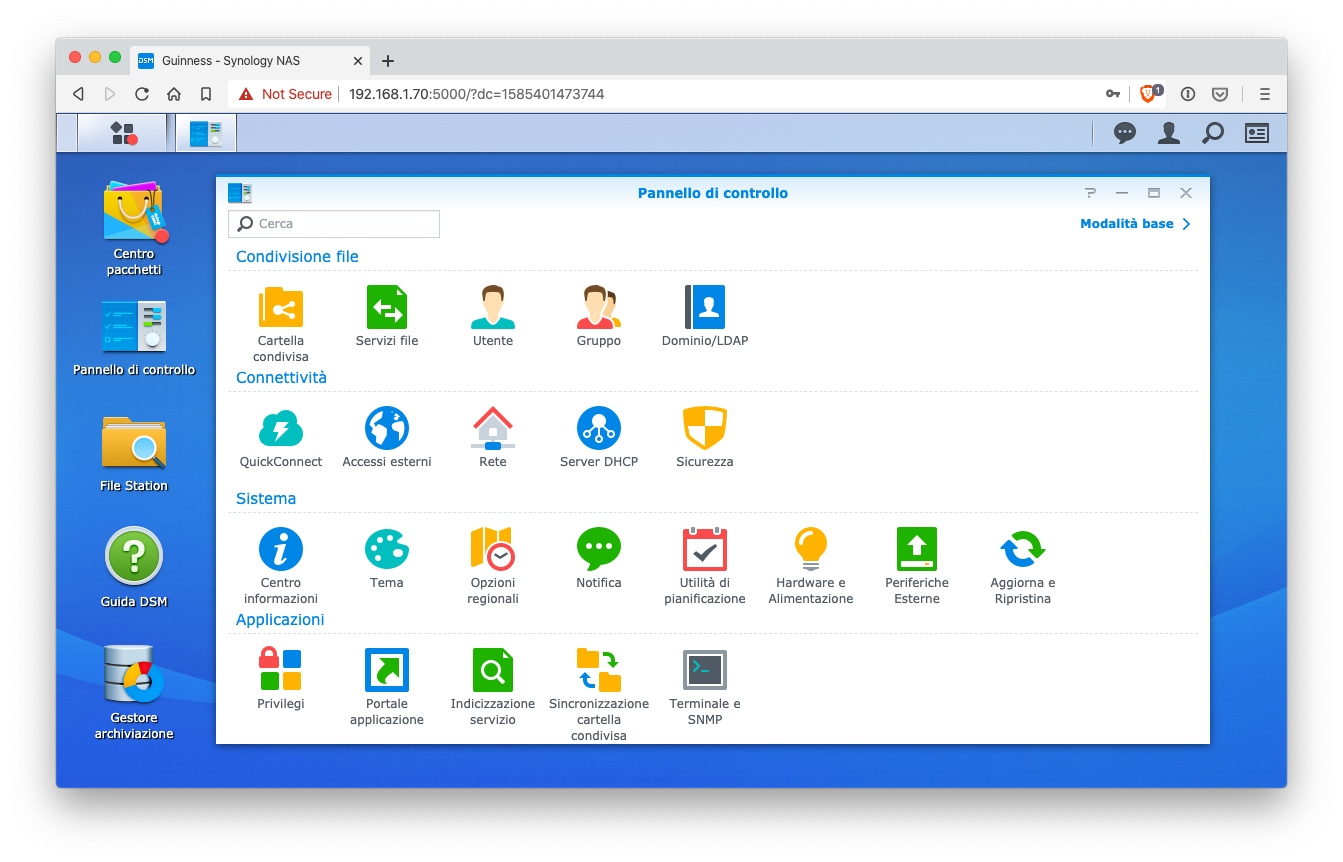Screen dimensions: 1343x862
Task: Click the Condivisione file section heading
Action: click(297, 257)
